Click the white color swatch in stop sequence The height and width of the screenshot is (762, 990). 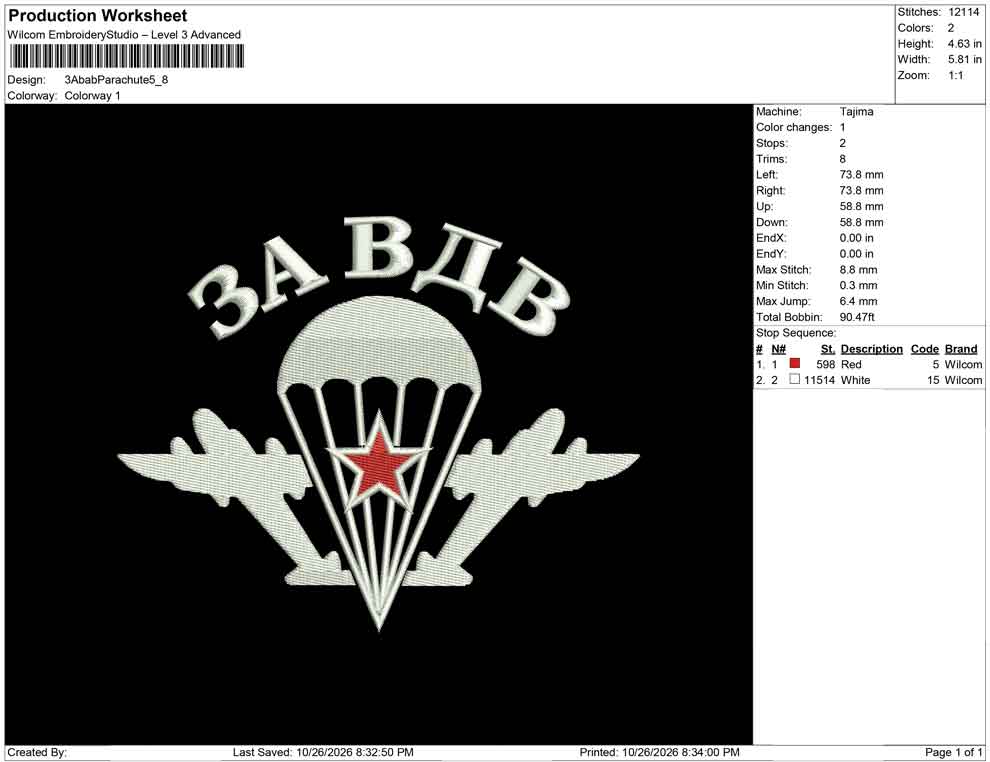click(x=794, y=379)
